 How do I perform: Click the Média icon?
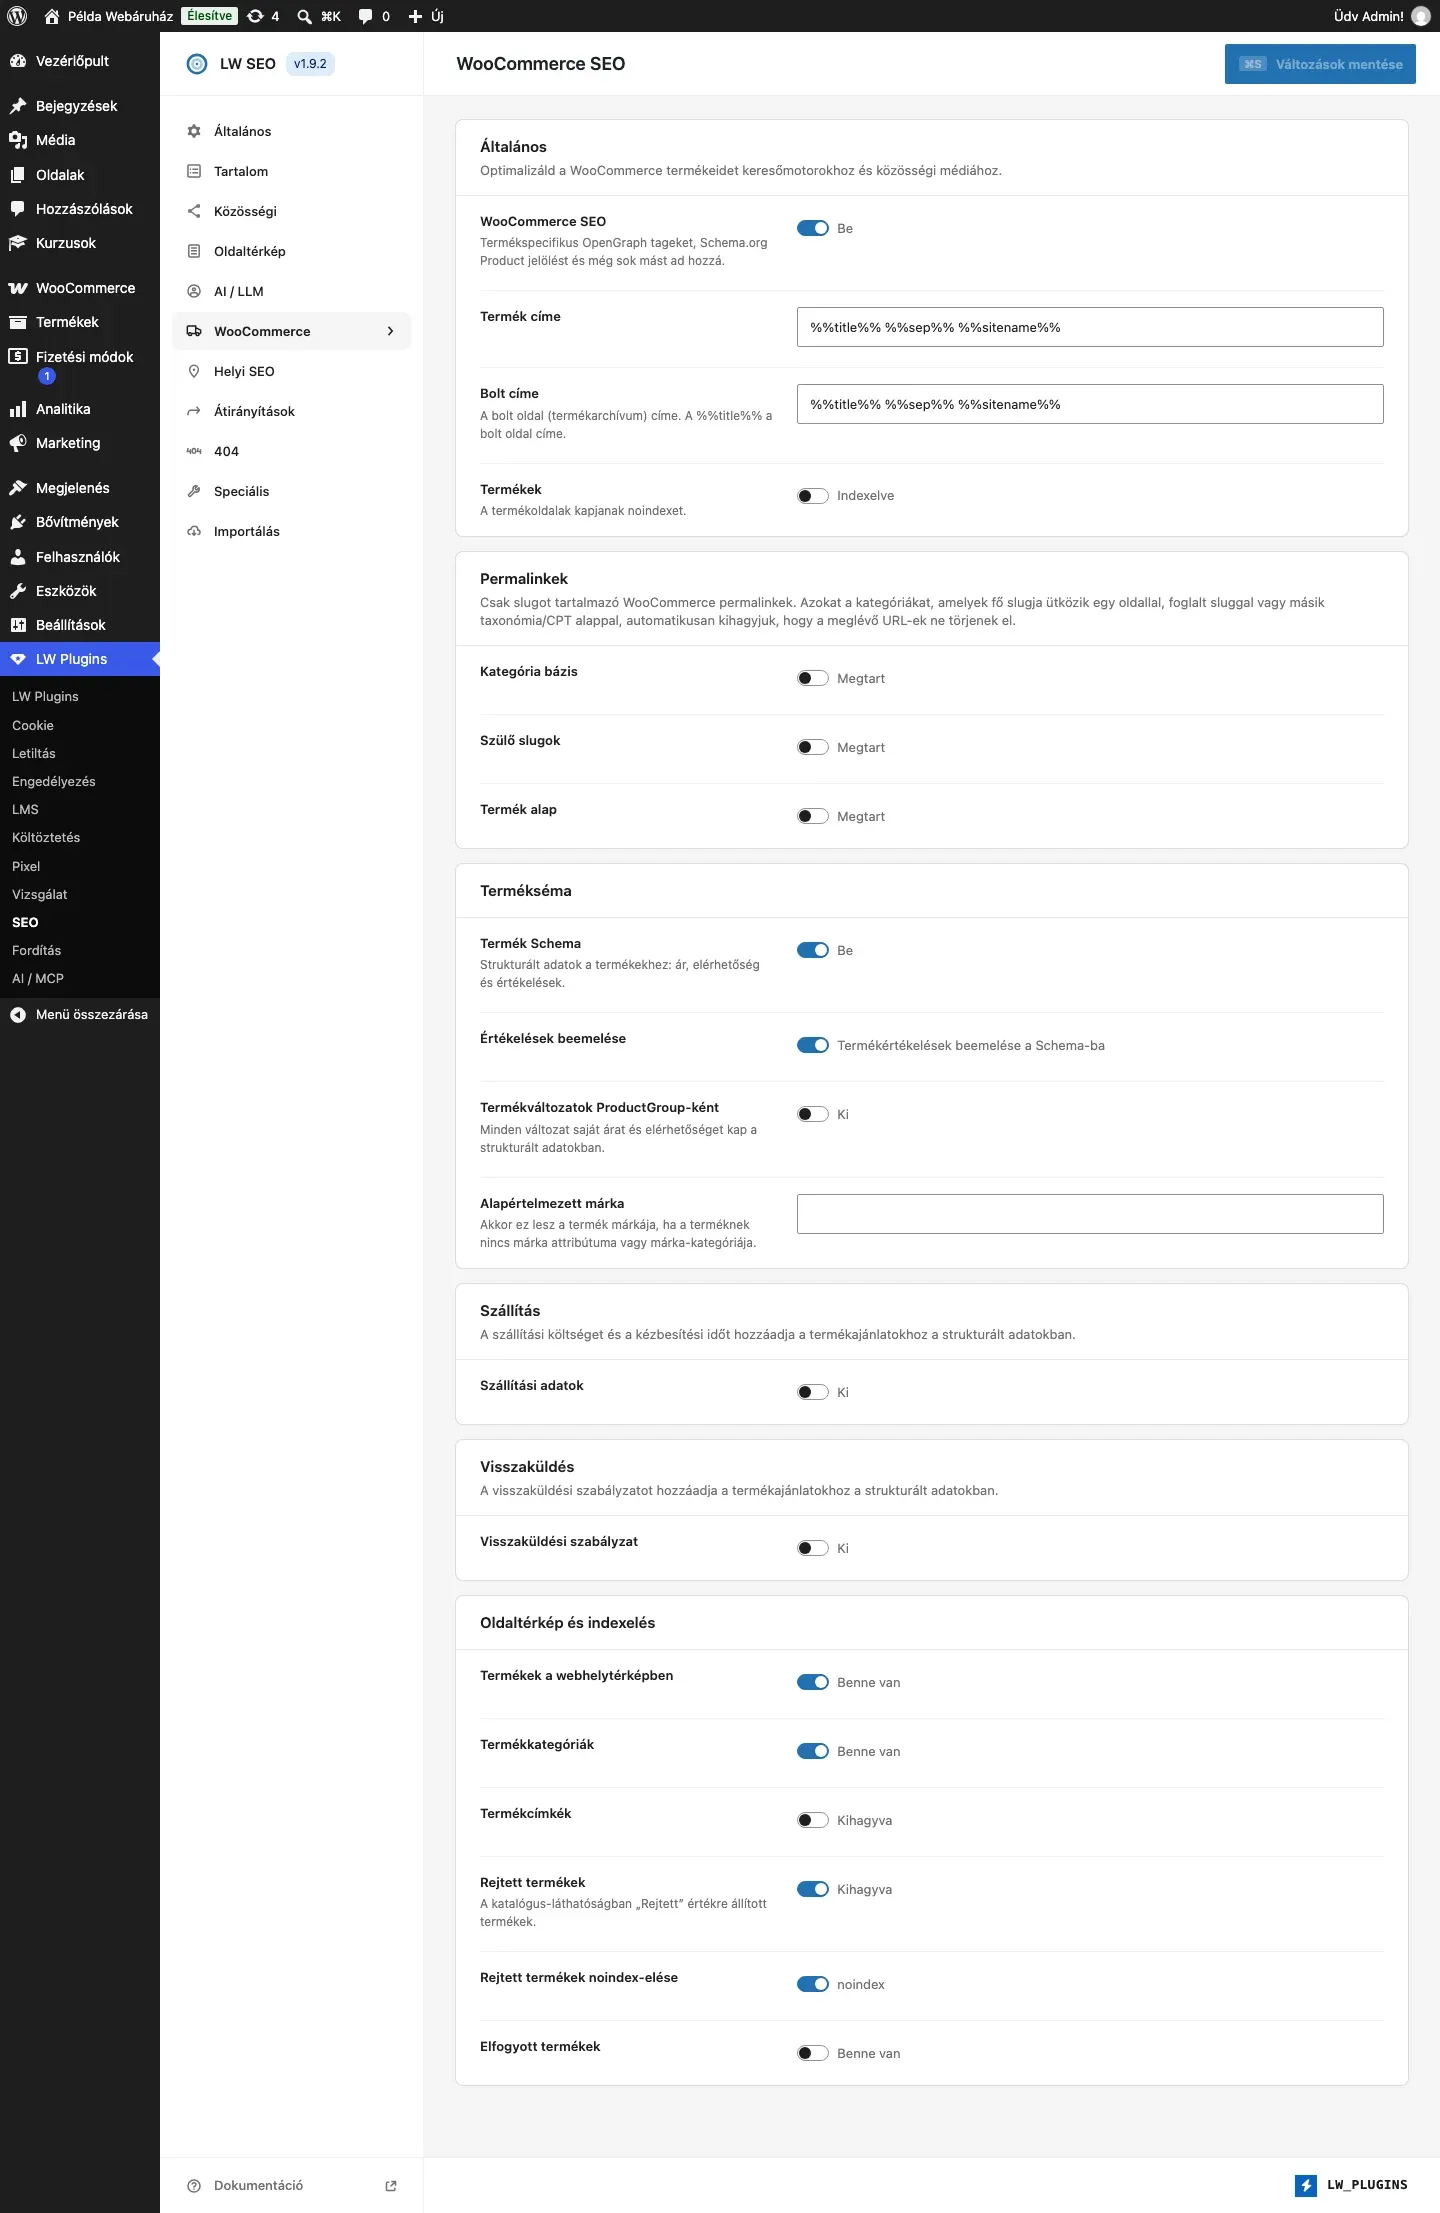(18, 140)
